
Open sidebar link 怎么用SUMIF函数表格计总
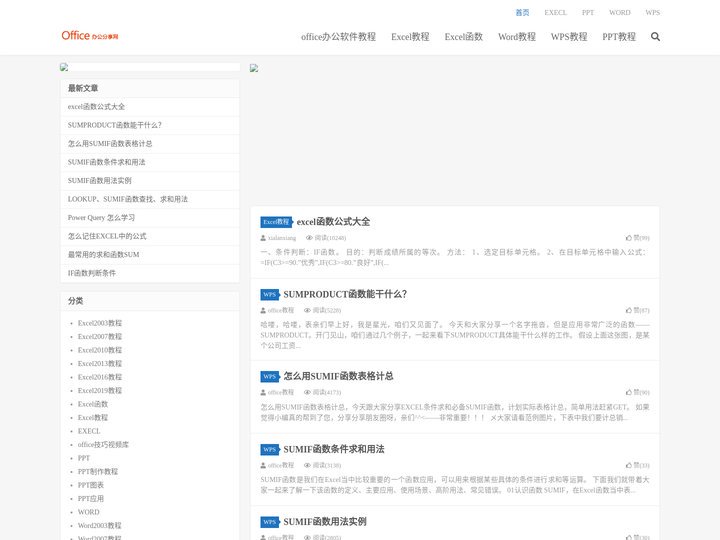pyautogui.click(x=110, y=144)
